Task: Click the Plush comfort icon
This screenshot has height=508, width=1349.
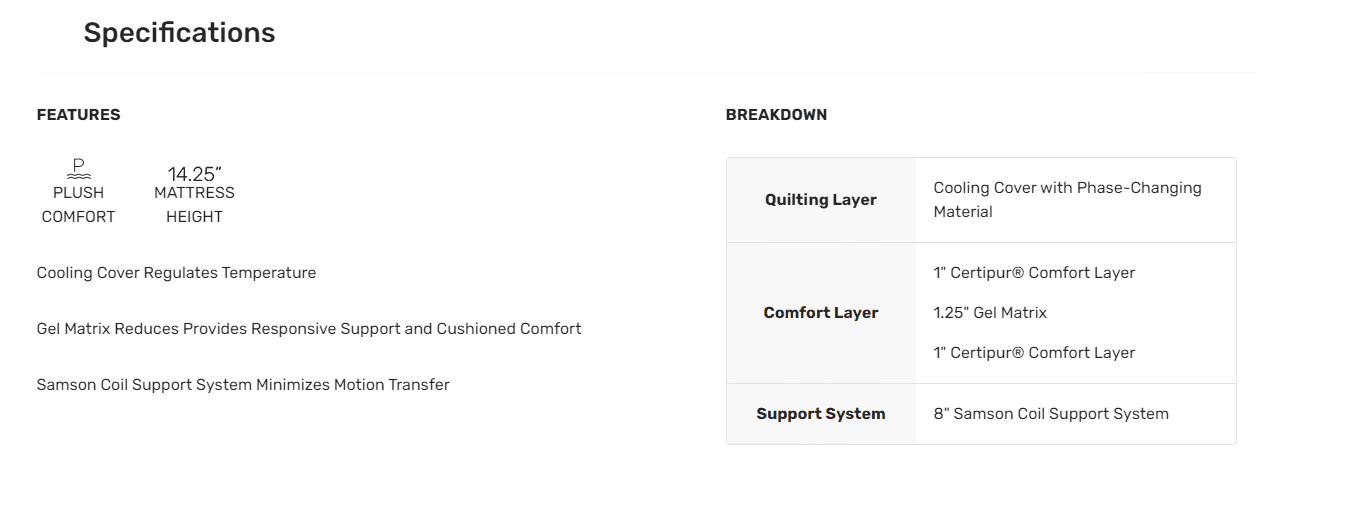Action: coord(78,169)
